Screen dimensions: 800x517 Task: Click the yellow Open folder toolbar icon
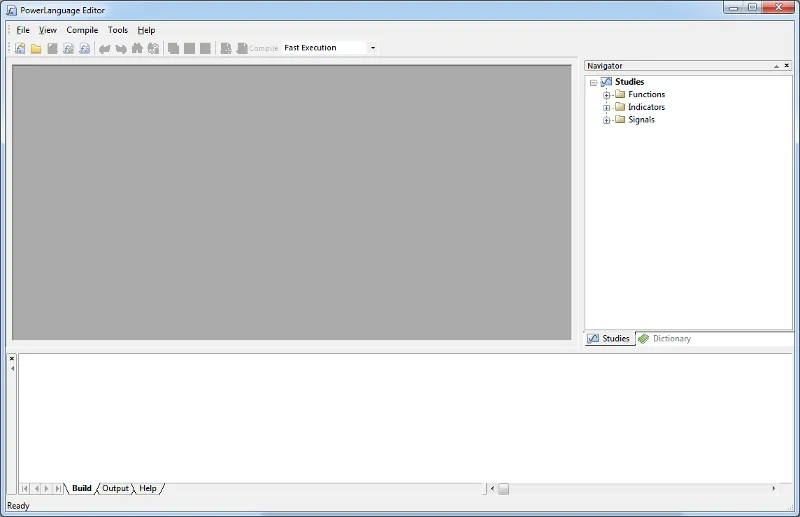pyautogui.click(x=36, y=48)
